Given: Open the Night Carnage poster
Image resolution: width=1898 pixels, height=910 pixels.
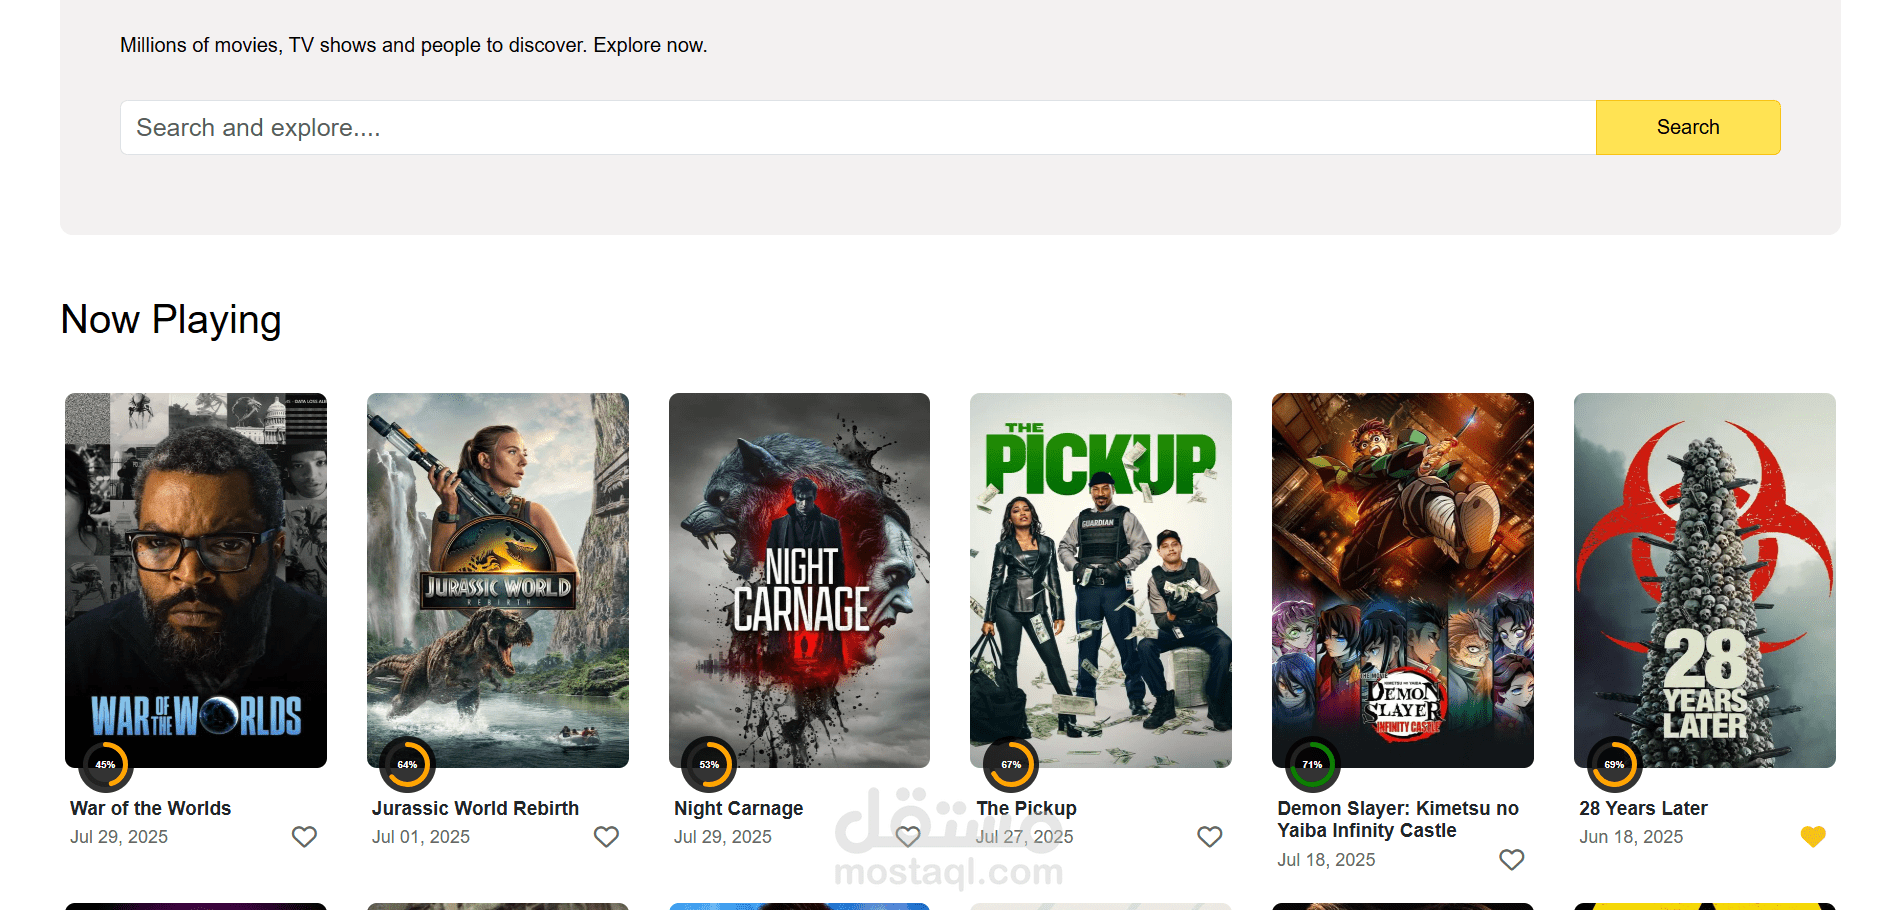Looking at the screenshot, I should click(x=799, y=580).
